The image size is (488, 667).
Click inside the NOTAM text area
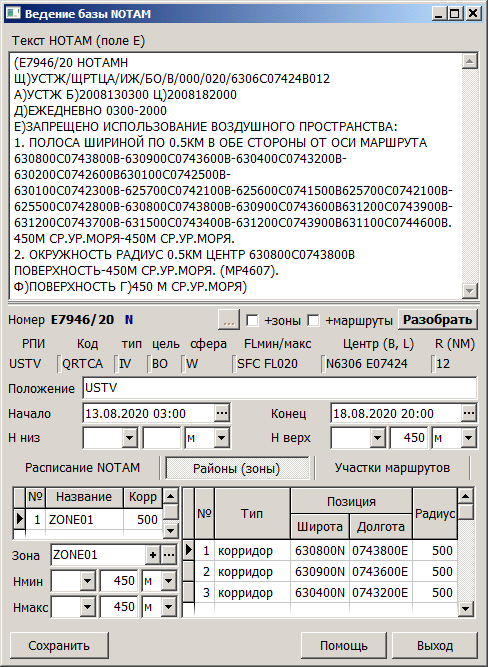pyautogui.click(x=235, y=176)
